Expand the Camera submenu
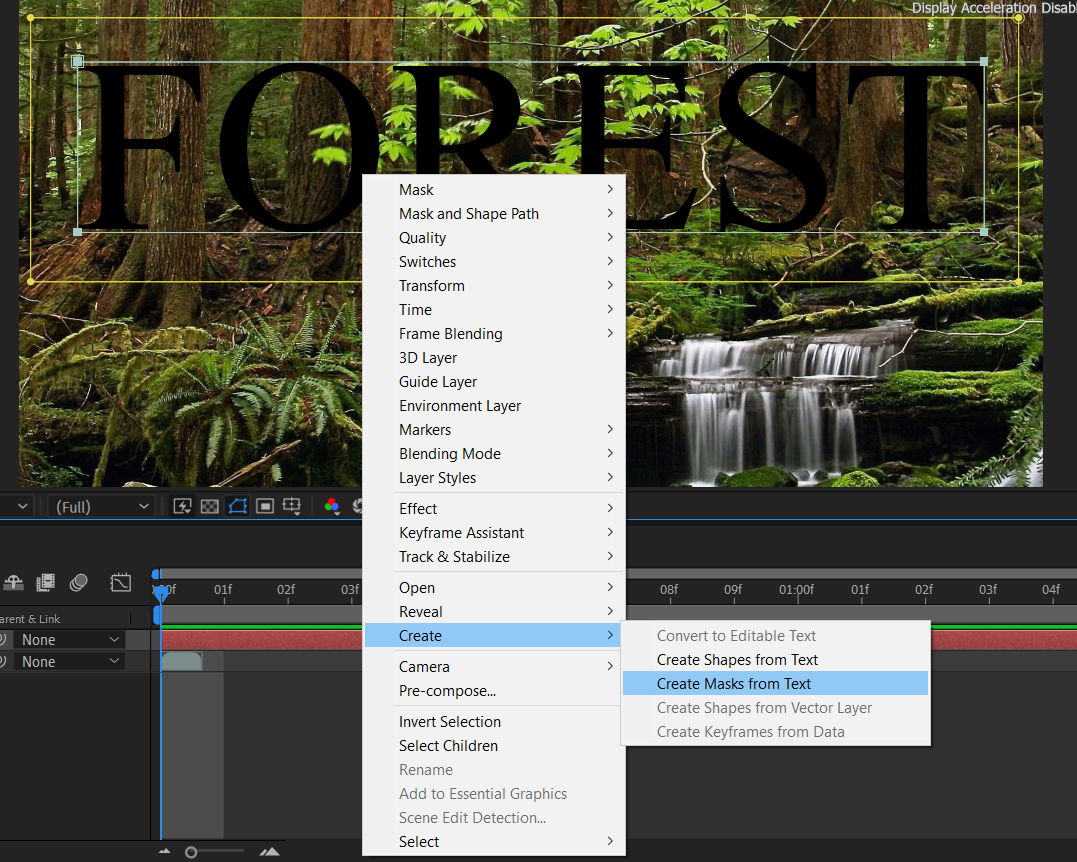The height and width of the screenshot is (862, 1077). pyautogui.click(x=494, y=667)
